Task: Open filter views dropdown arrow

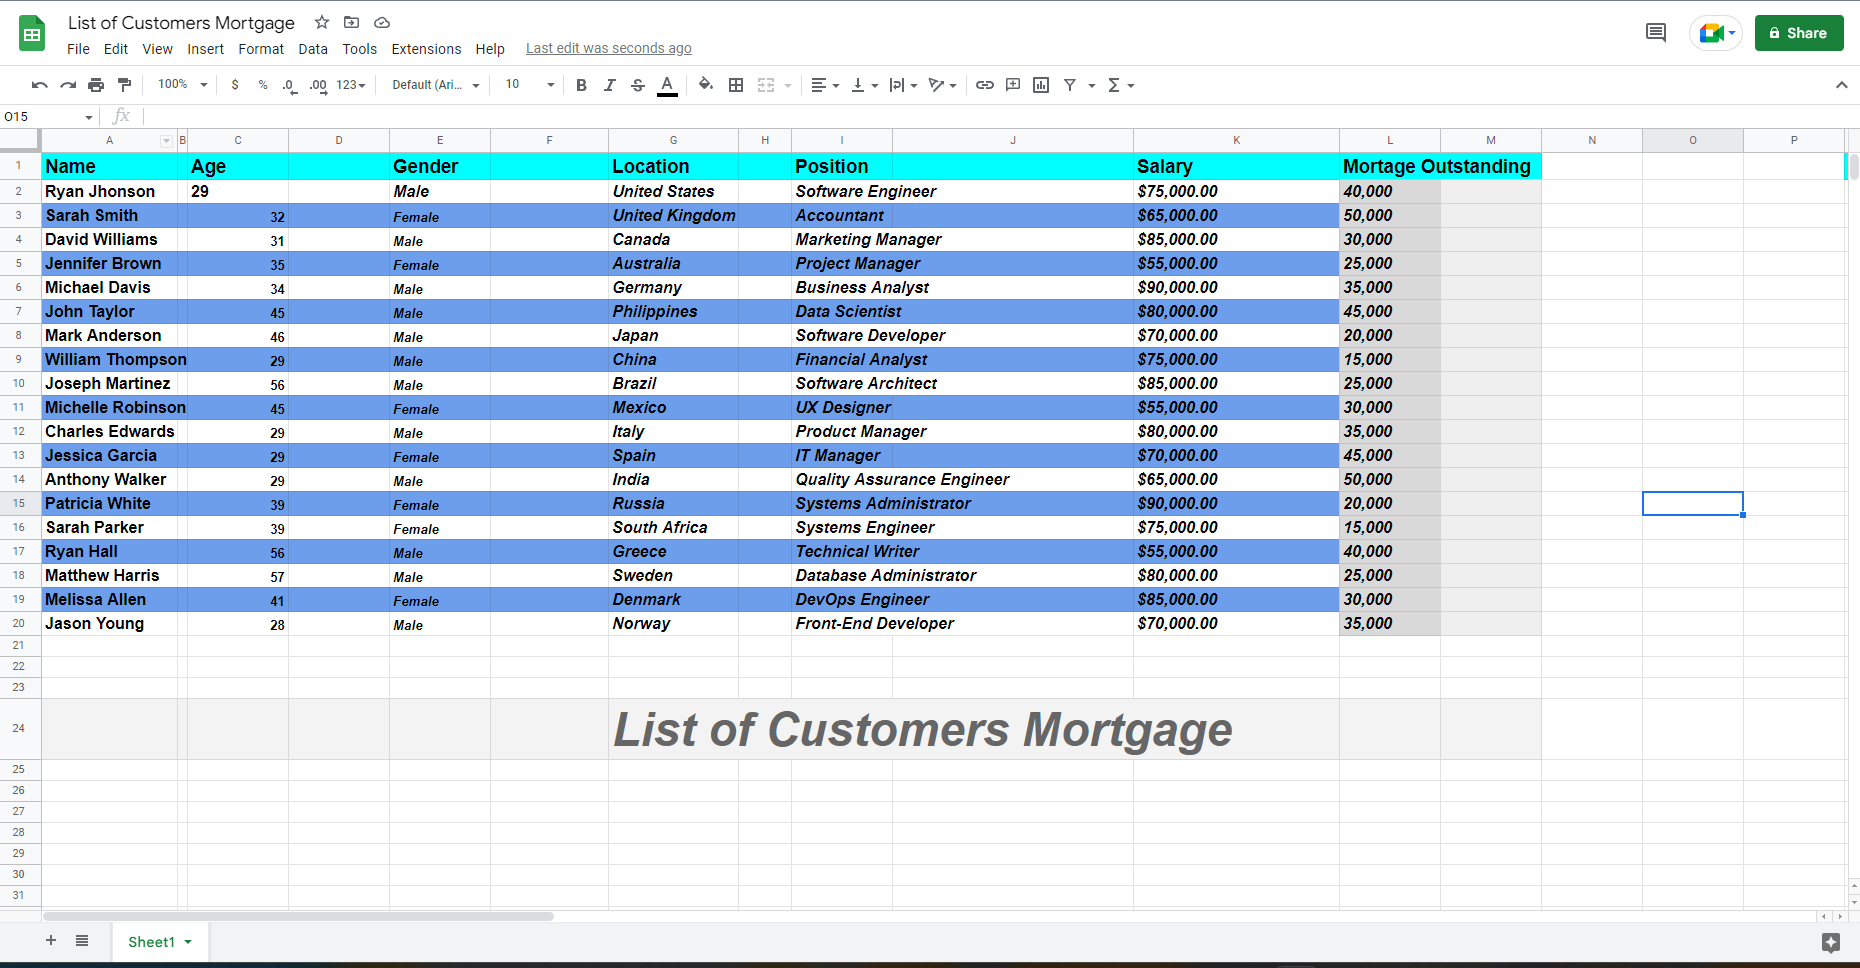Action: click(x=1092, y=85)
